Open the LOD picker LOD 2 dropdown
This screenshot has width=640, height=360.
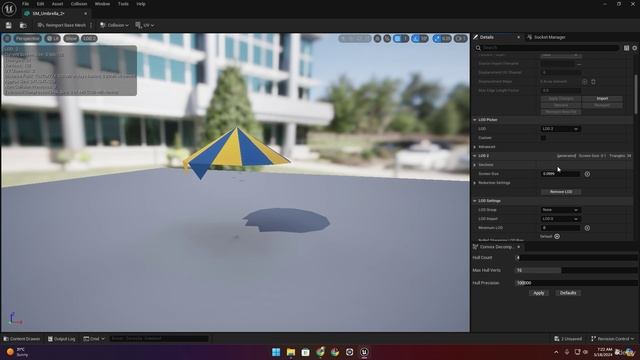[x=560, y=129]
